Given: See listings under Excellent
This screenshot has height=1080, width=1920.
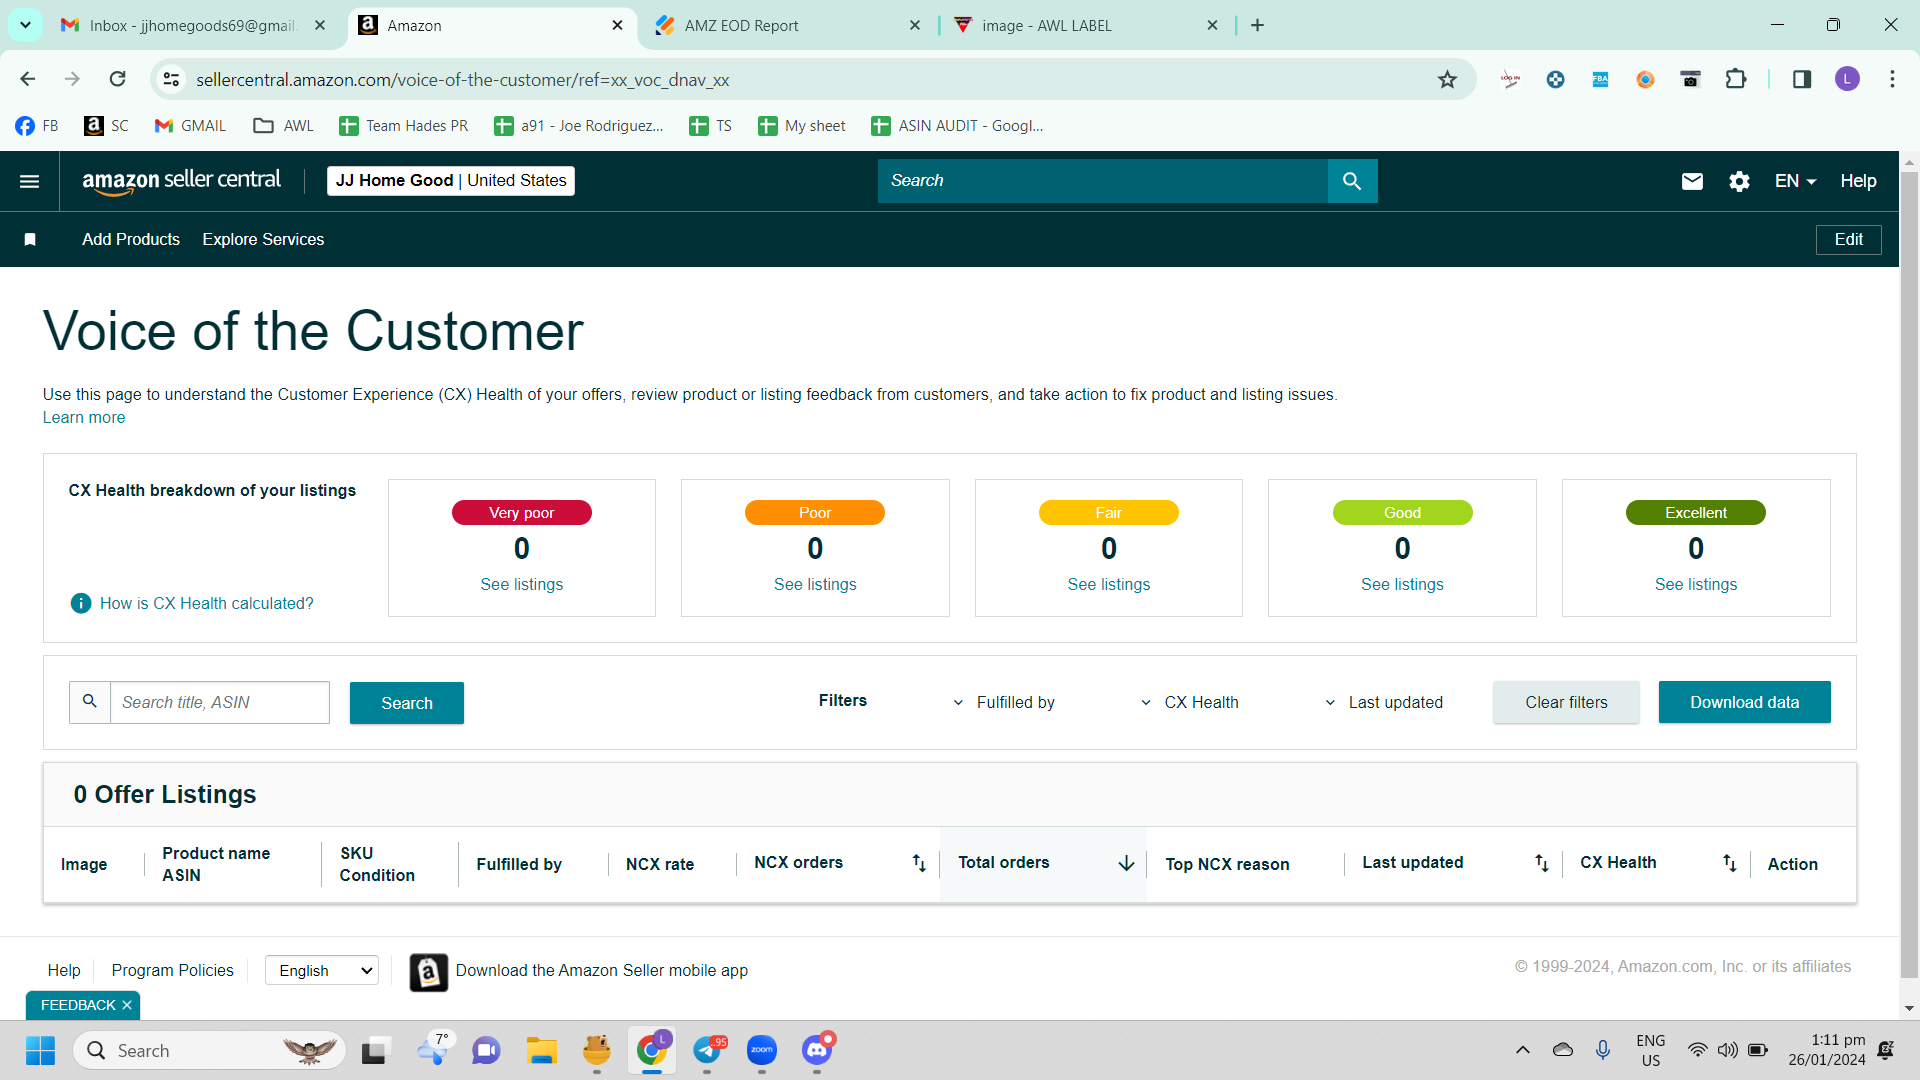Looking at the screenshot, I should 1696,585.
